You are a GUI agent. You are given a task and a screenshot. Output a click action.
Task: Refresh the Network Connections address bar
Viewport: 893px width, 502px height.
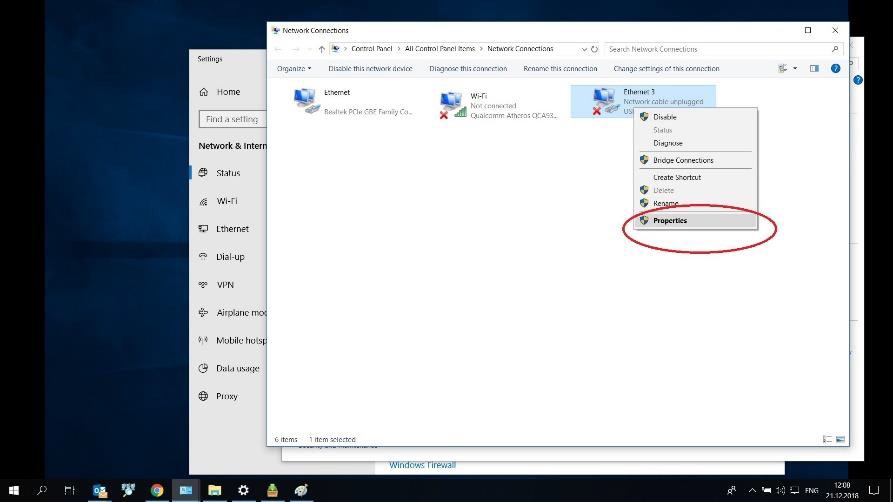pyautogui.click(x=594, y=49)
